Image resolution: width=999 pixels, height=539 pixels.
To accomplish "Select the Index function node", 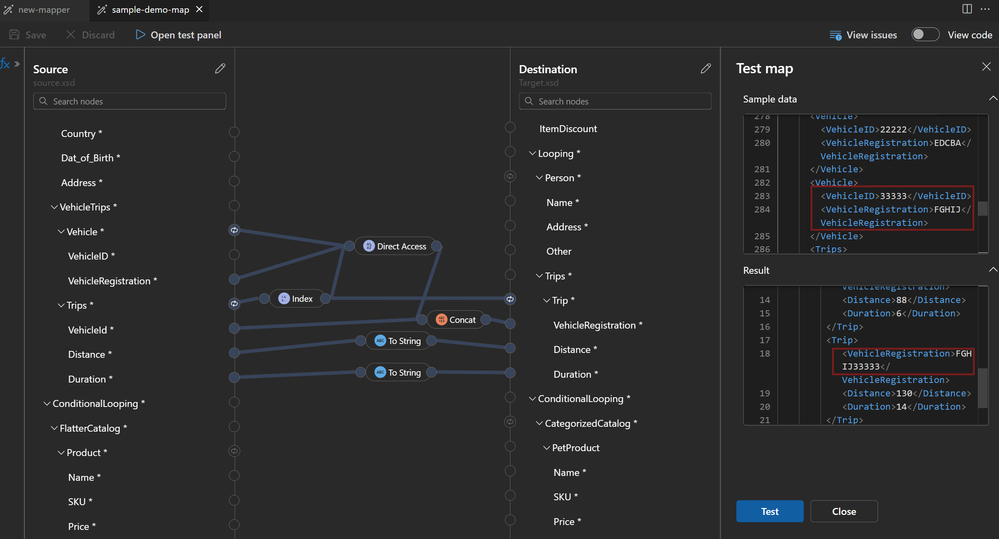I will [296, 298].
